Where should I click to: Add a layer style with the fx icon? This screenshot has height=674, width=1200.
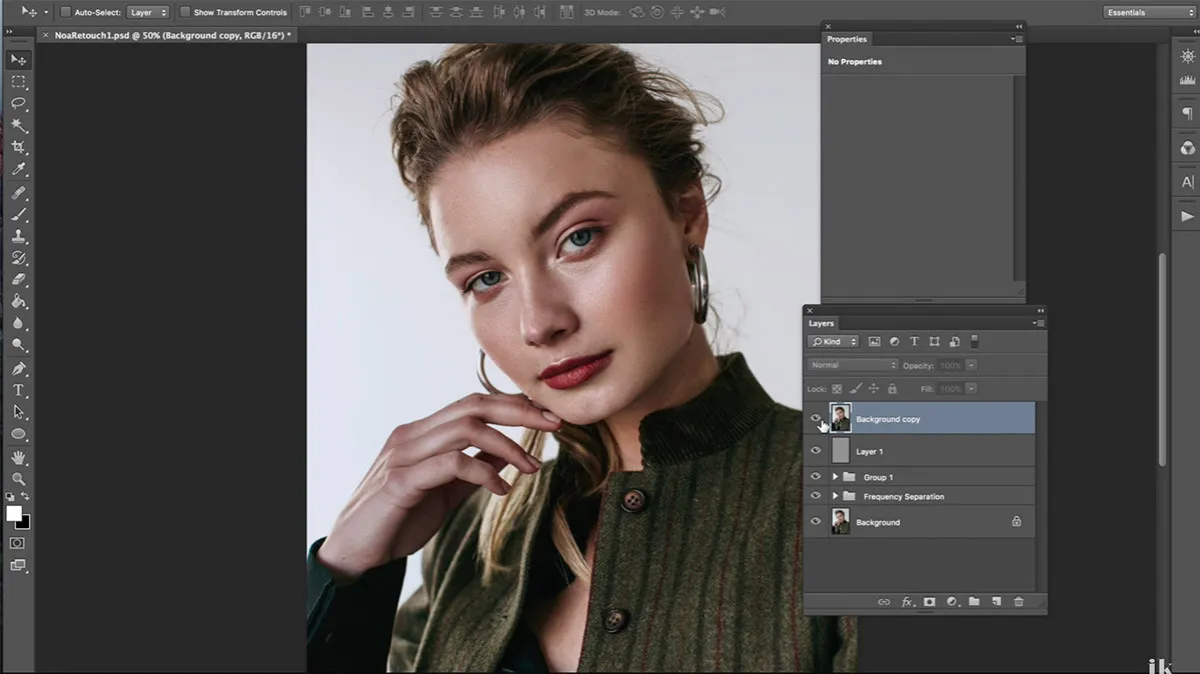click(x=908, y=602)
